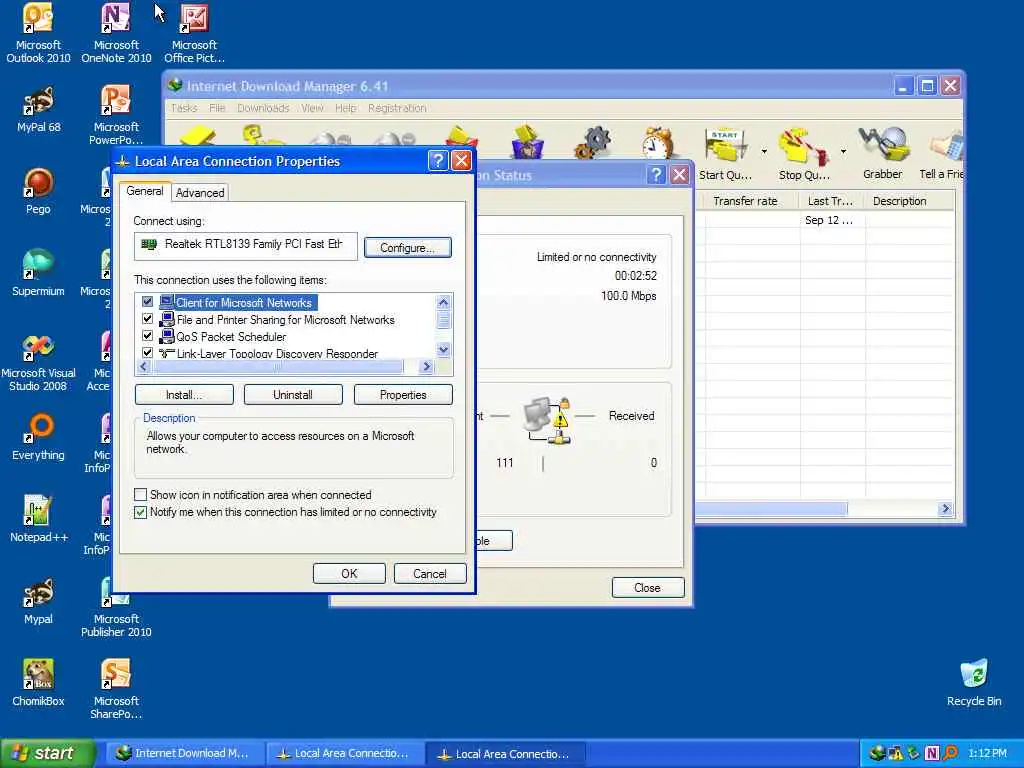Click the Install button
The height and width of the screenshot is (768, 1024).
coord(184,394)
